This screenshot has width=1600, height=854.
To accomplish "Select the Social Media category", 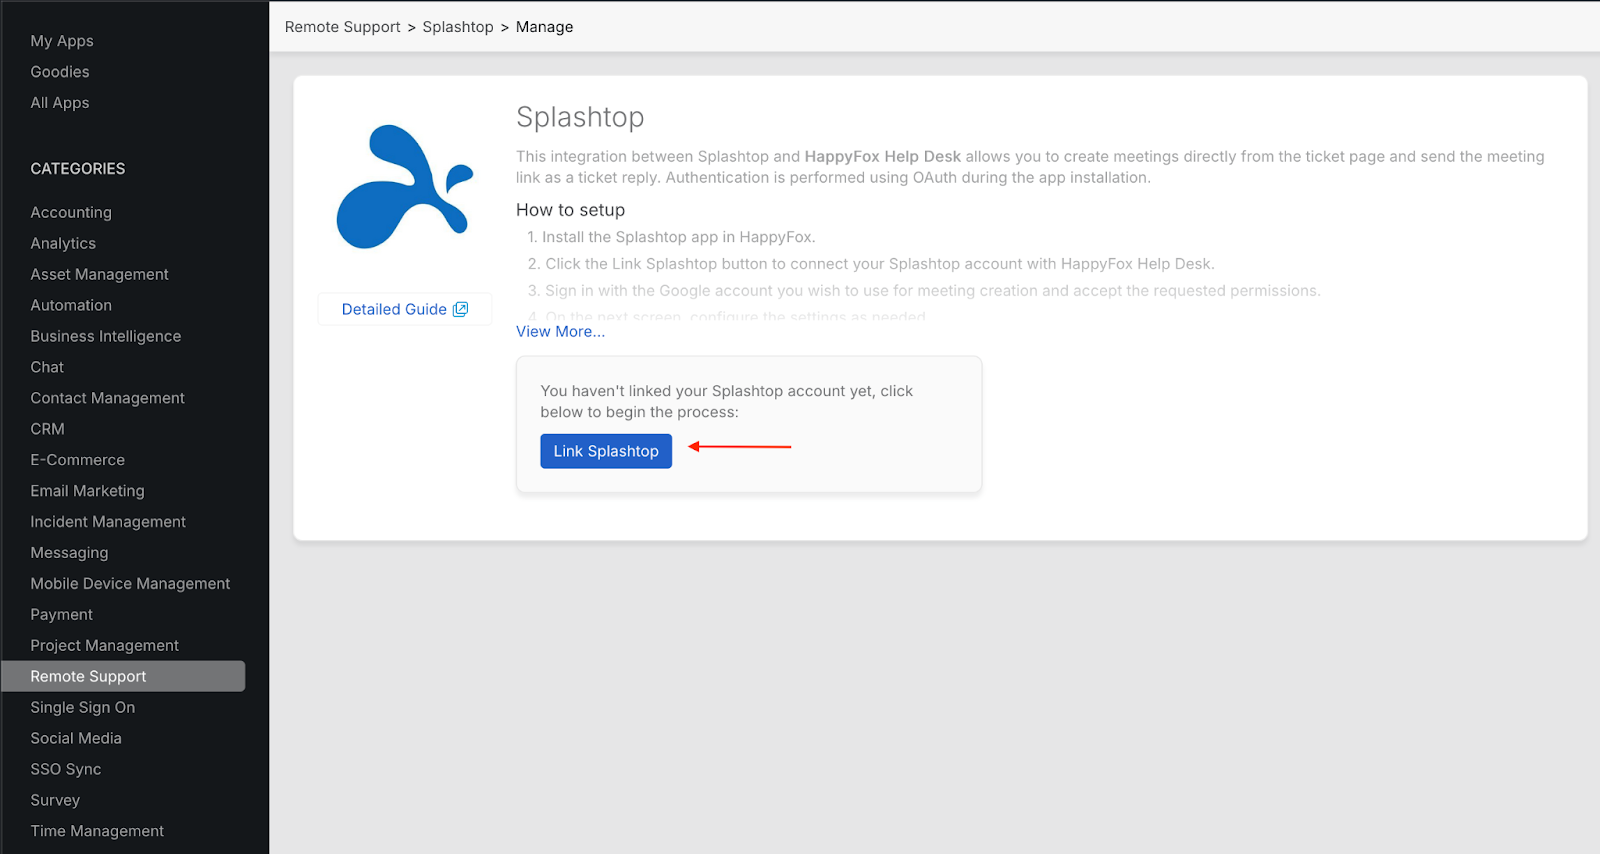I will pos(76,739).
